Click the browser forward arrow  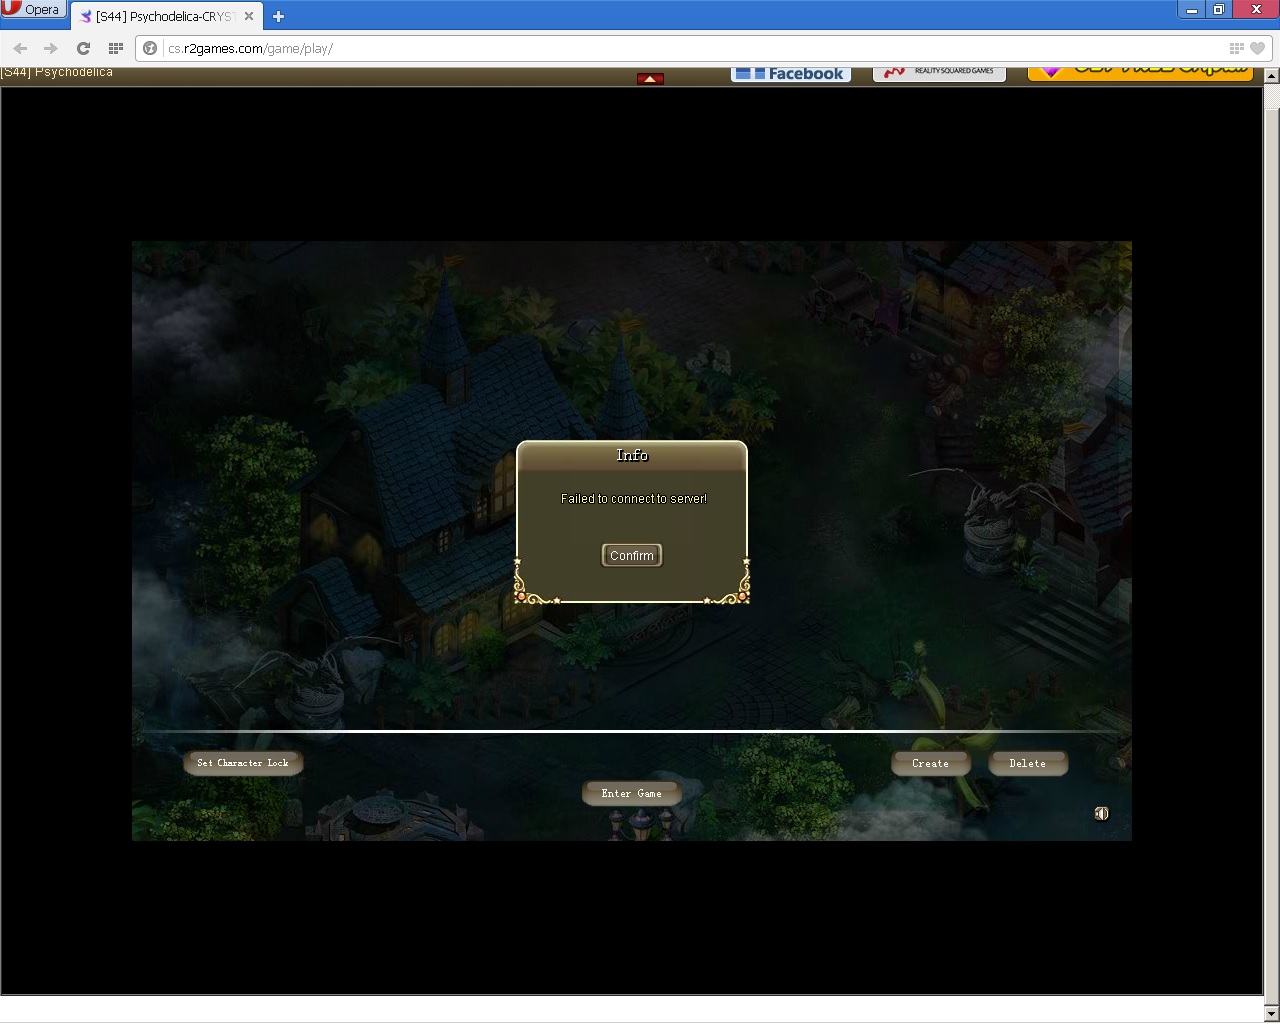coord(51,48)
